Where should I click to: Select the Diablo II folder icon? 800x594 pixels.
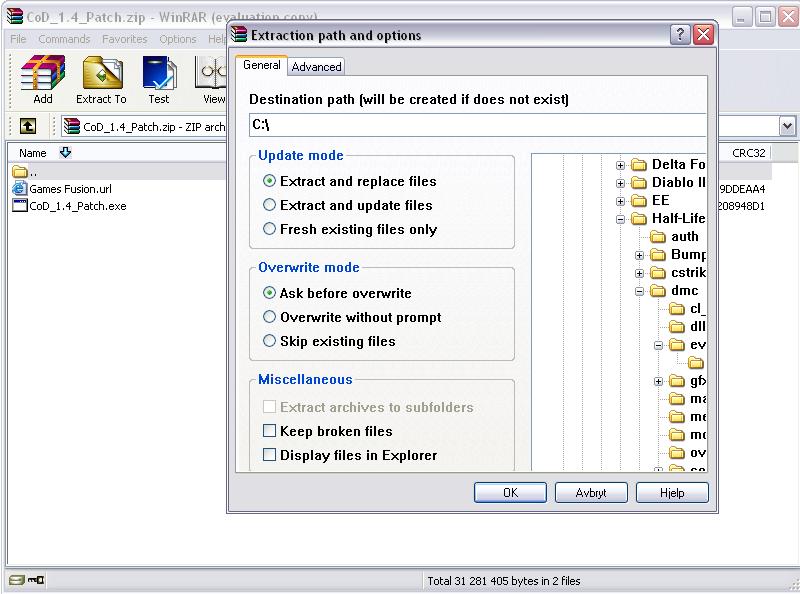(x=639, y=182)
